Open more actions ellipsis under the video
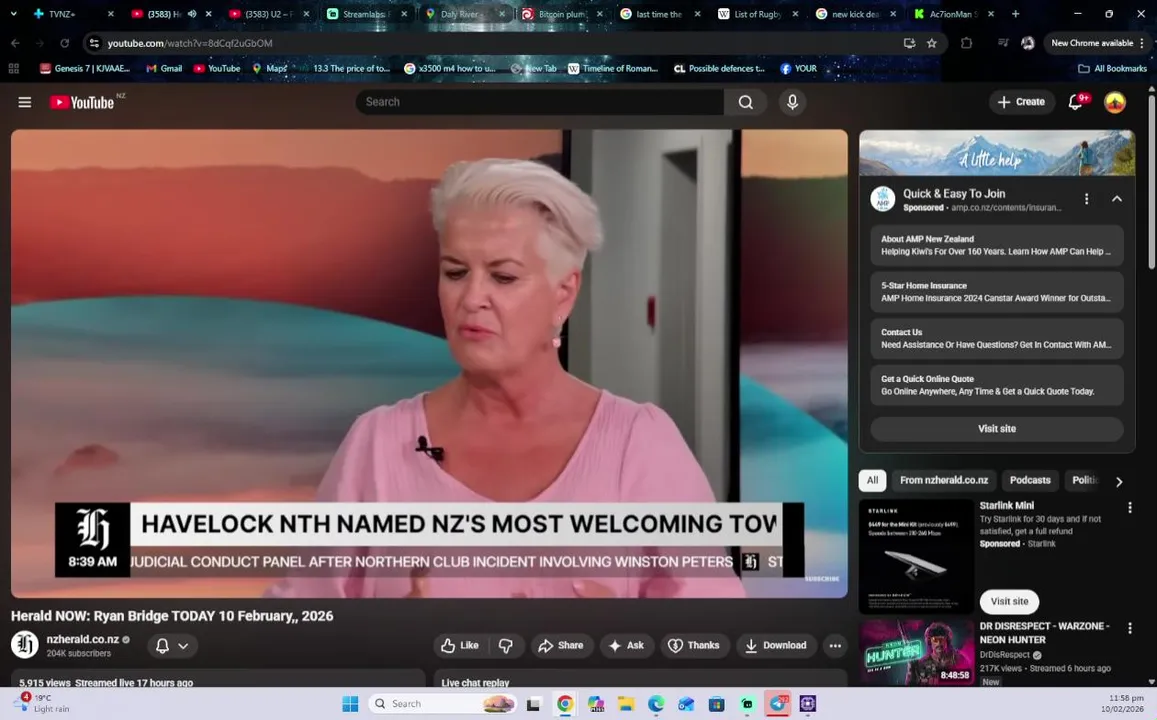This screenshot has width=1157, height=720. coord(835,645)
